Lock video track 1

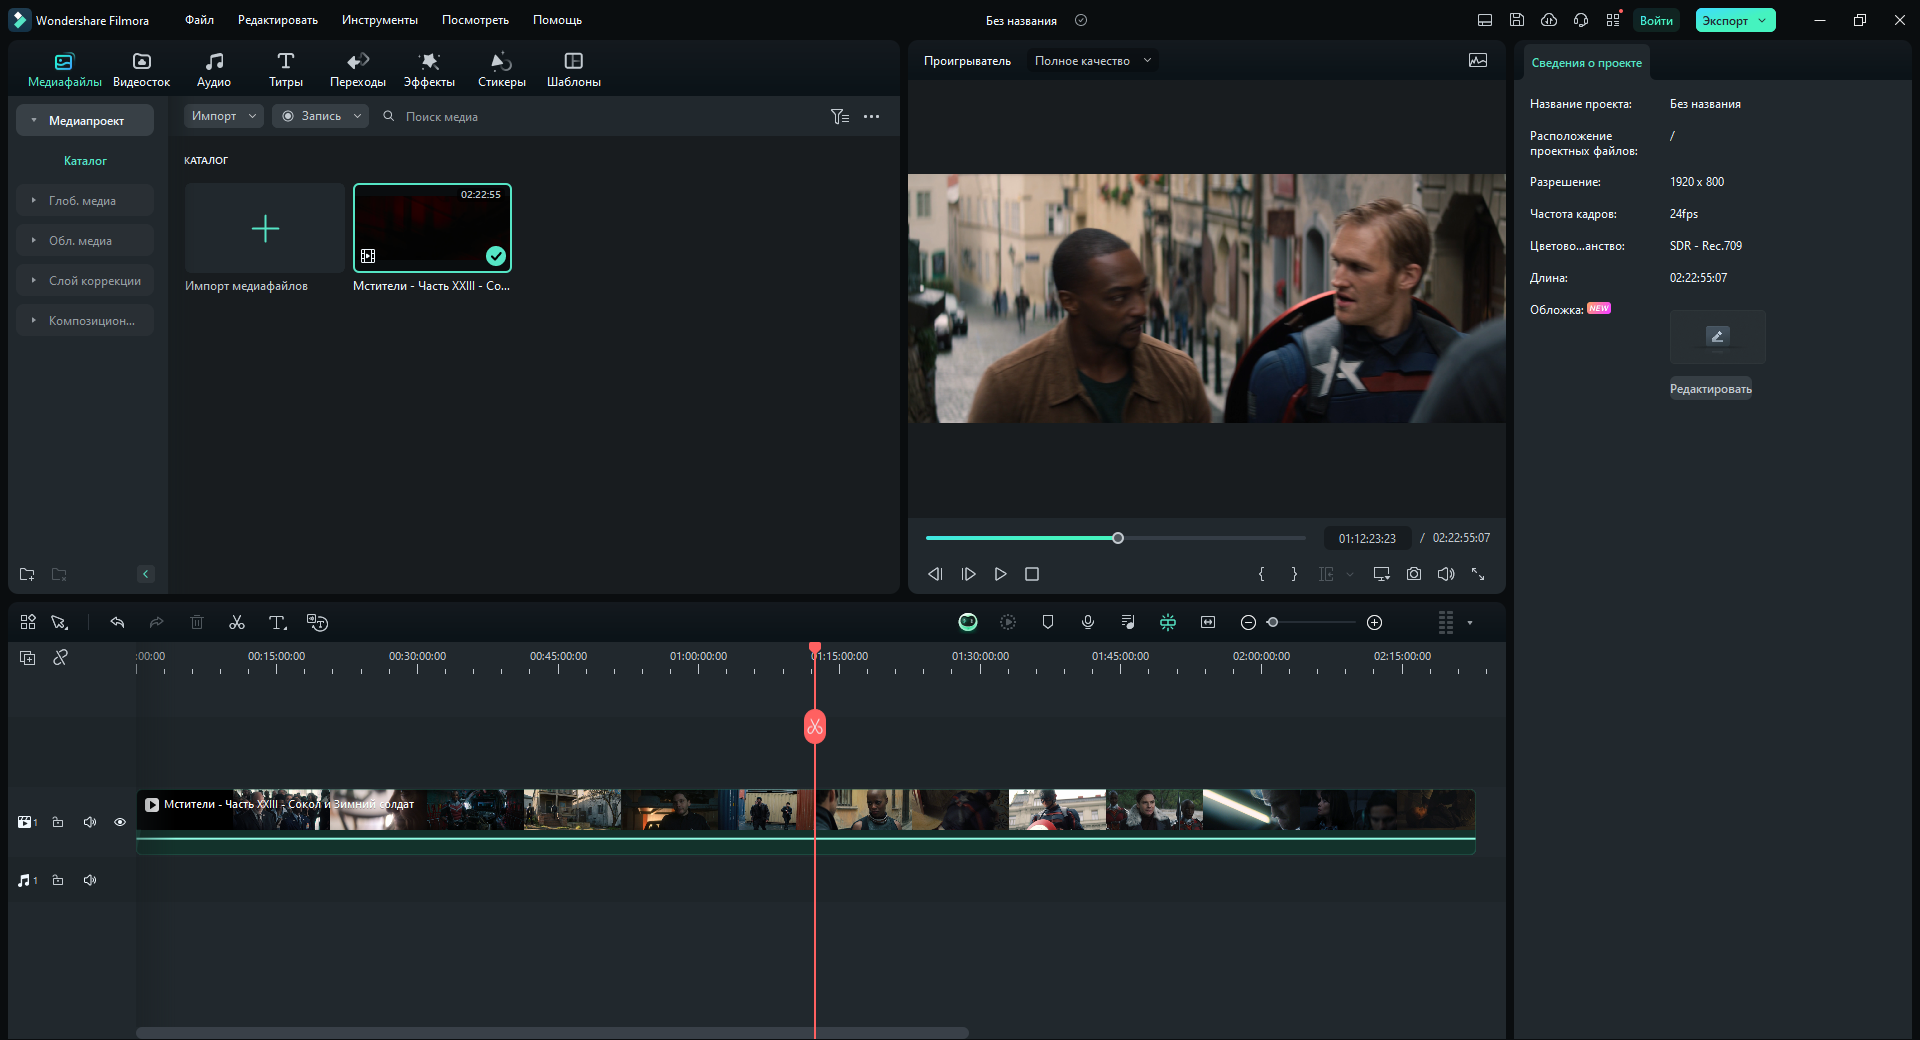click(x=58, y=822)
